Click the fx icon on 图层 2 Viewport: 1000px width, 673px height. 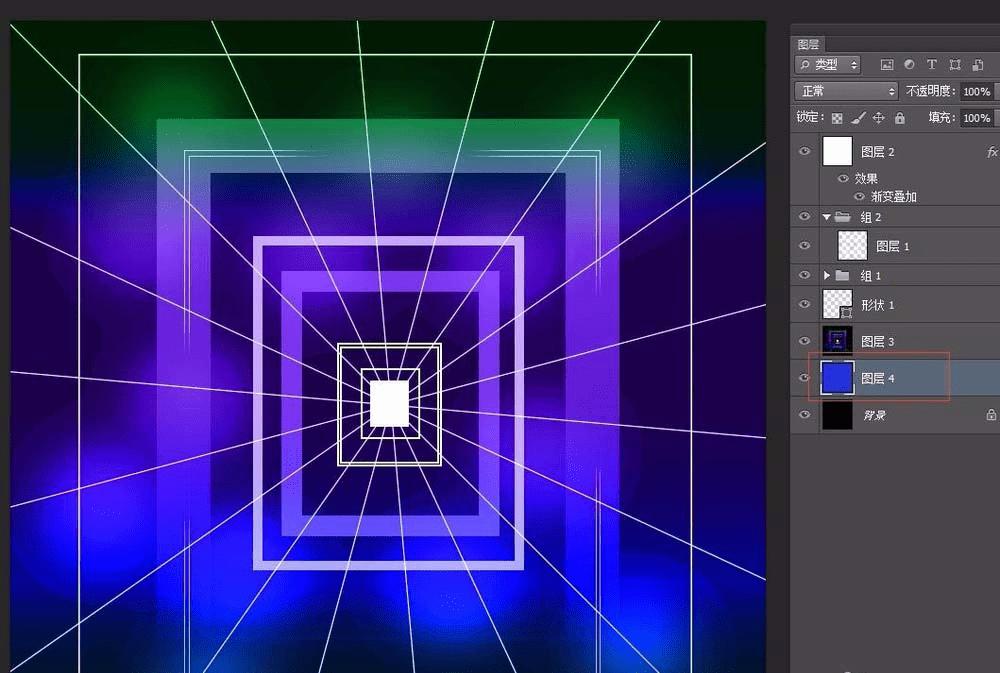992,152
